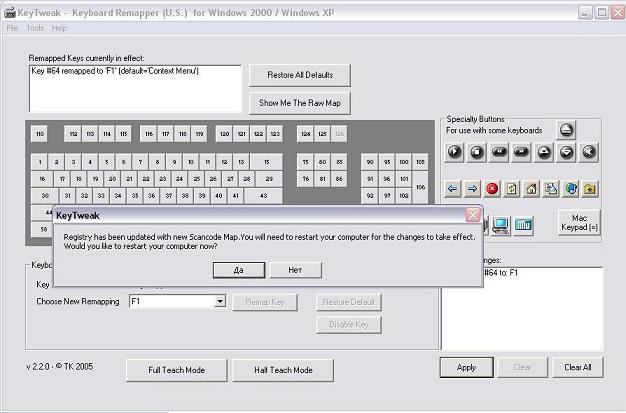This screenshot has width=626, height=413.
Task: Click the My Computer monitor icon
Action: point(501,226)
